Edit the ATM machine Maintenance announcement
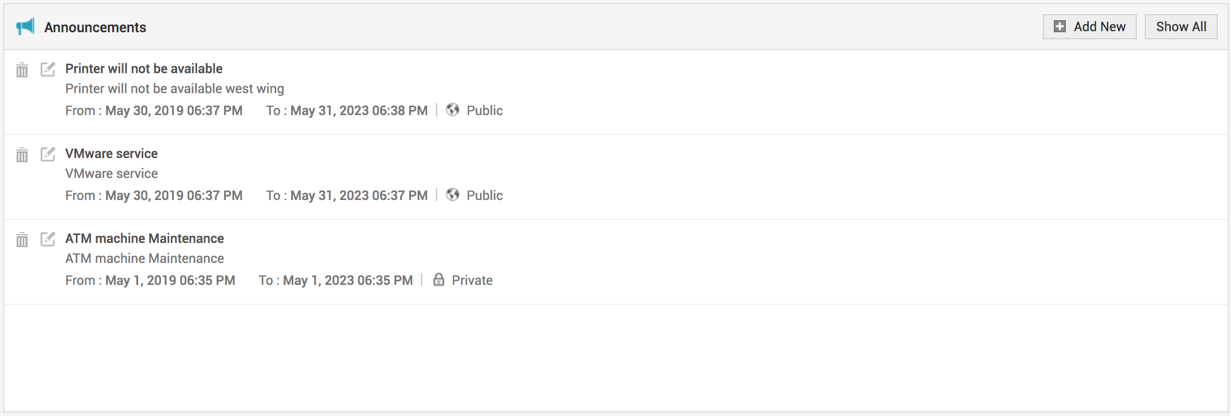Viewport: 1231px width, 416px height. point(48,240)
